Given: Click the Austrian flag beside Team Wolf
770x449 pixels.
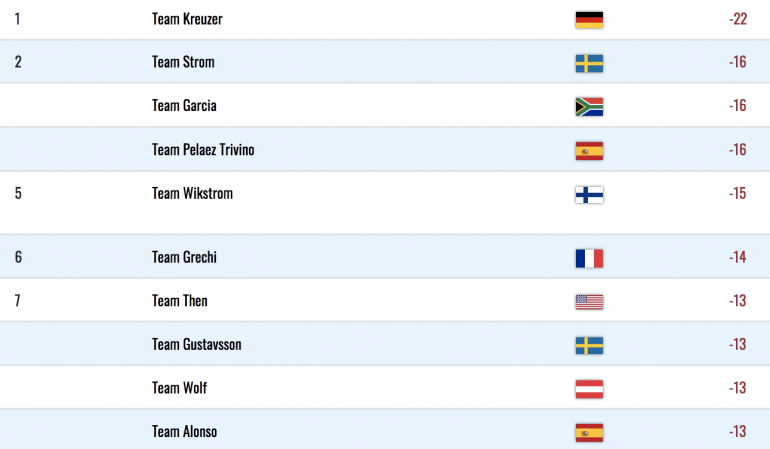Looking at the screenshot, I should [x=589, y=389].
